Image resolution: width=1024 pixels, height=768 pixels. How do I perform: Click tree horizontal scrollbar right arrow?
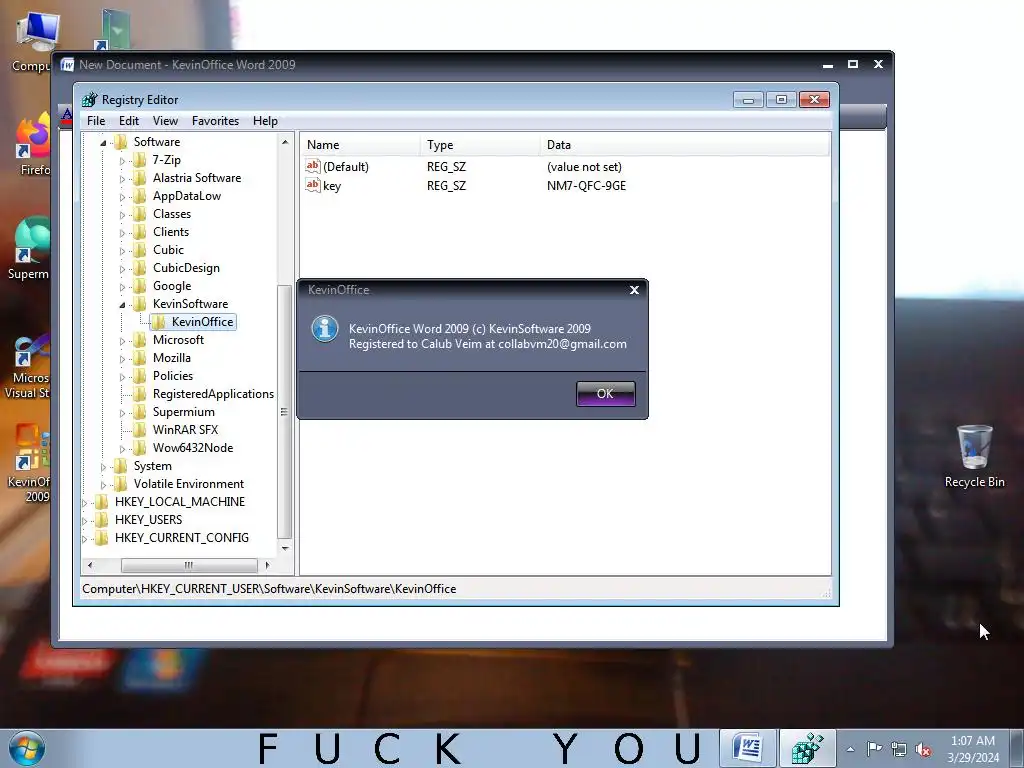266,565
